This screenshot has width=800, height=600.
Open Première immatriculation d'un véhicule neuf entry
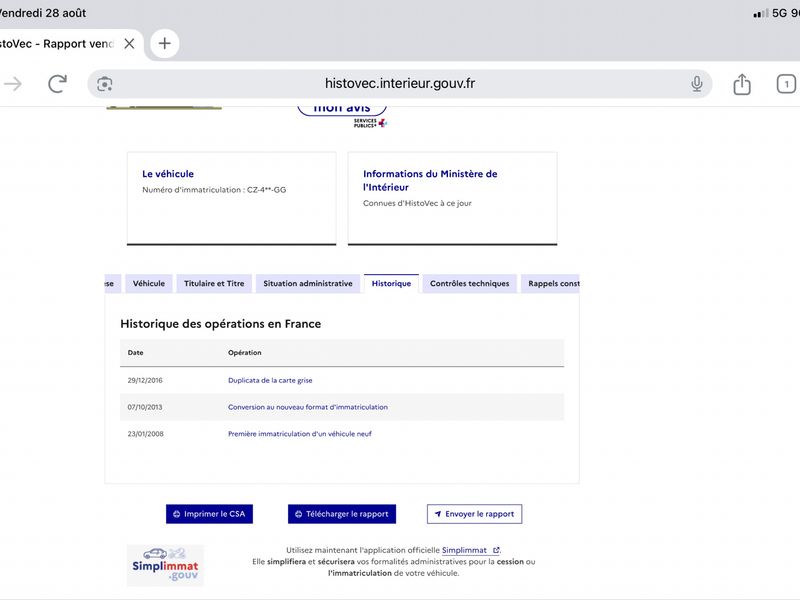(299, 434)
